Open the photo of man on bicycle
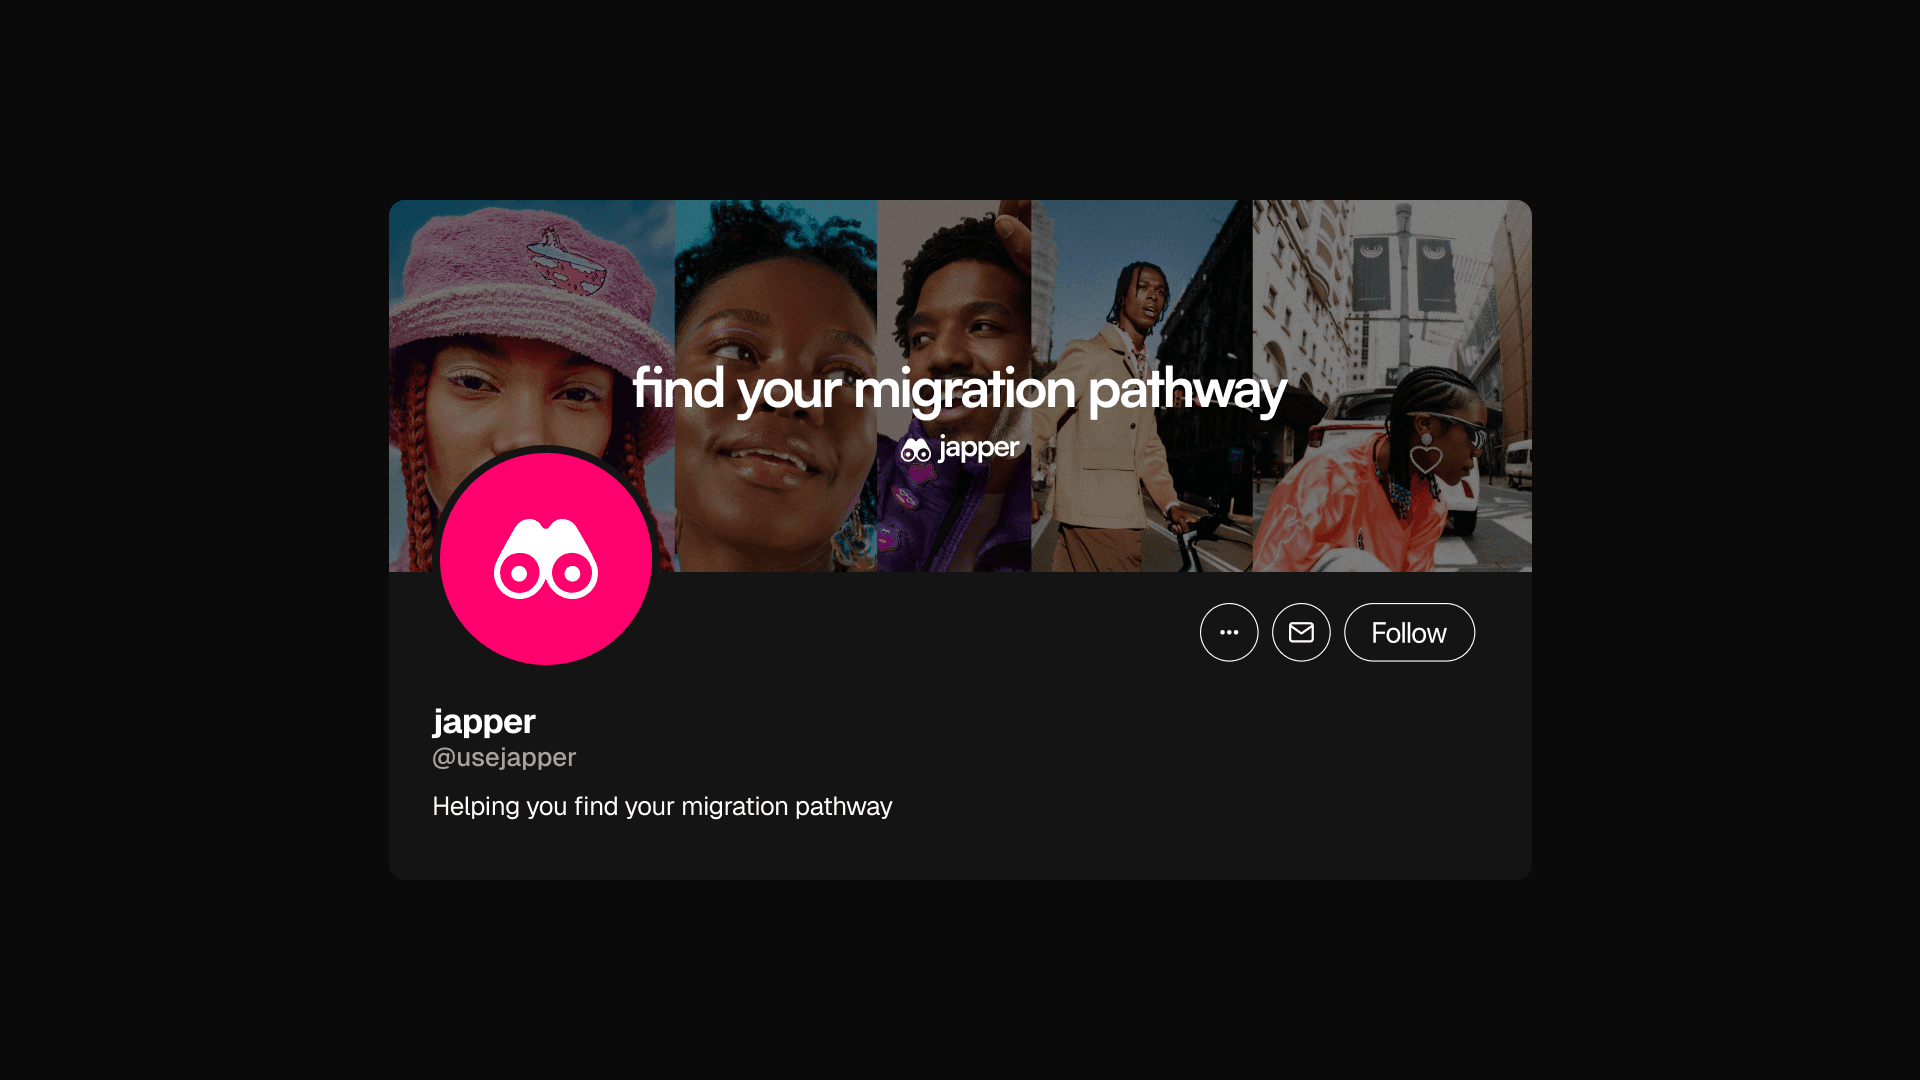The image size is (1920, 1080). point(1142,386)
